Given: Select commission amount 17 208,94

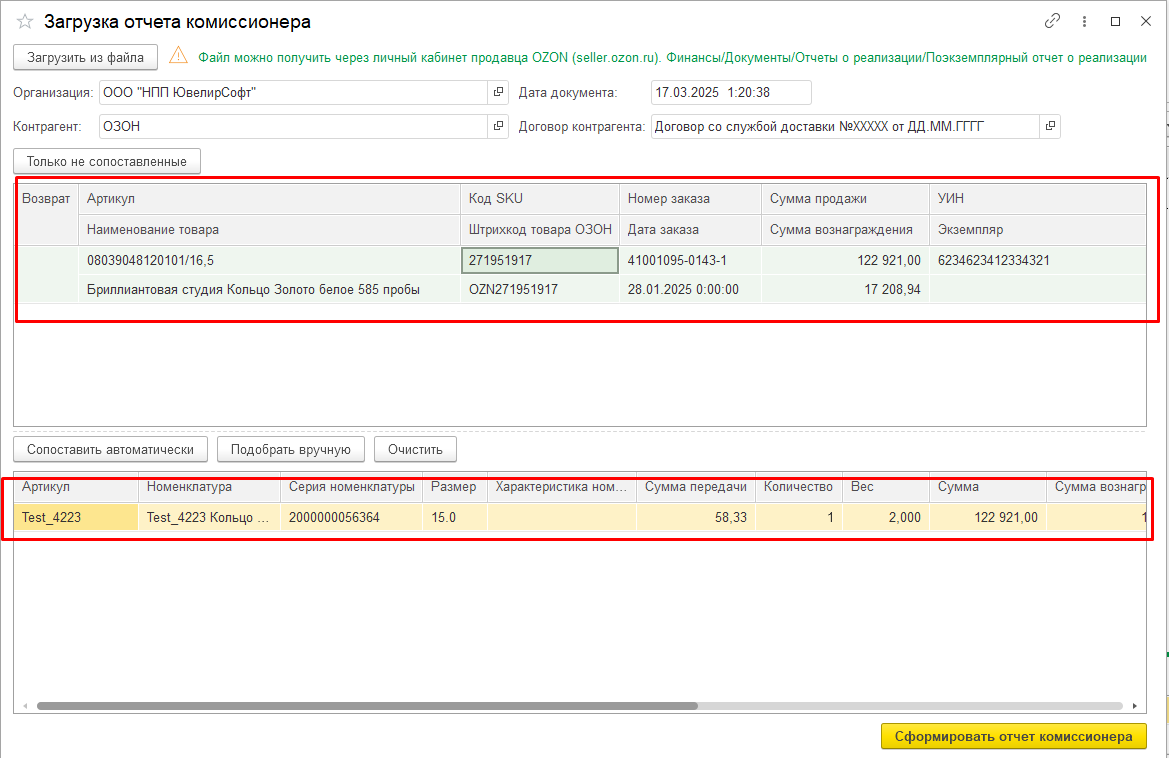Looking at the screenshot, I should click(845, 289).
